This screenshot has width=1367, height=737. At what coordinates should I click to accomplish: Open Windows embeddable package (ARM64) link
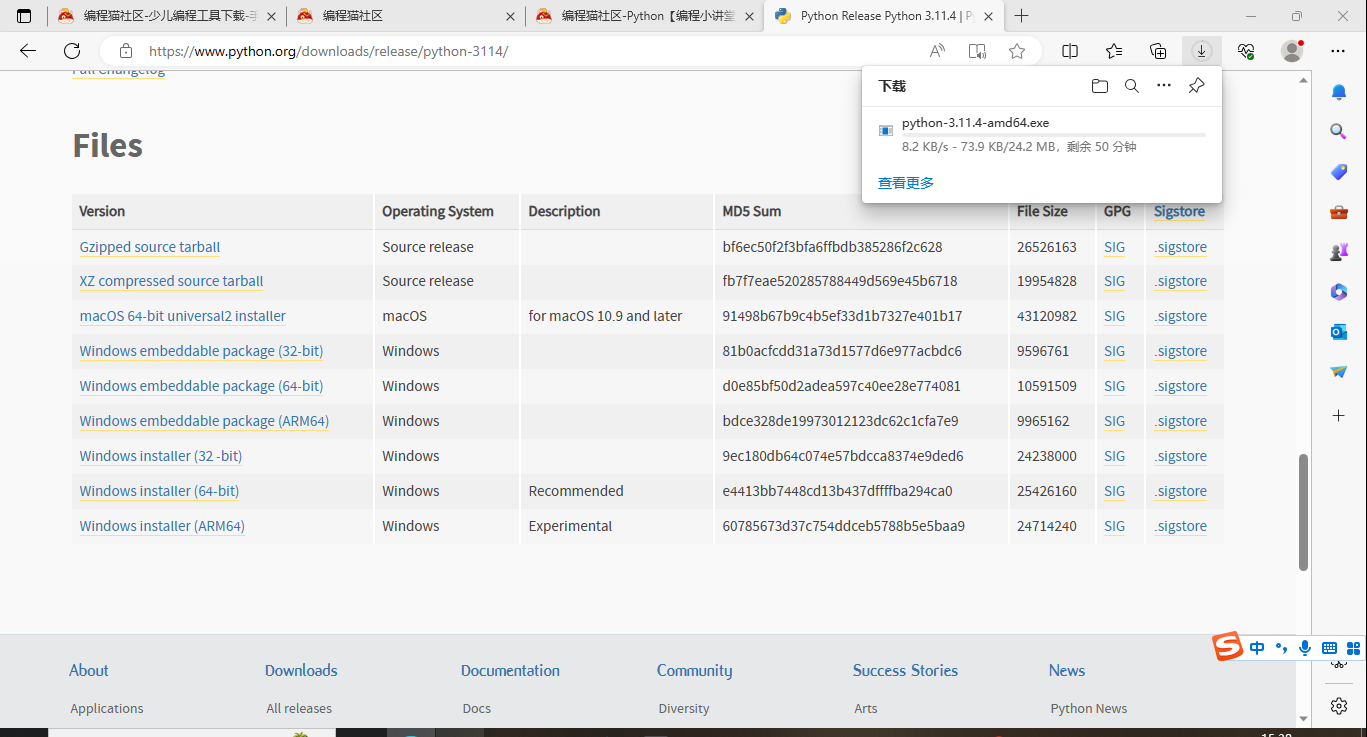coord(204,421)
